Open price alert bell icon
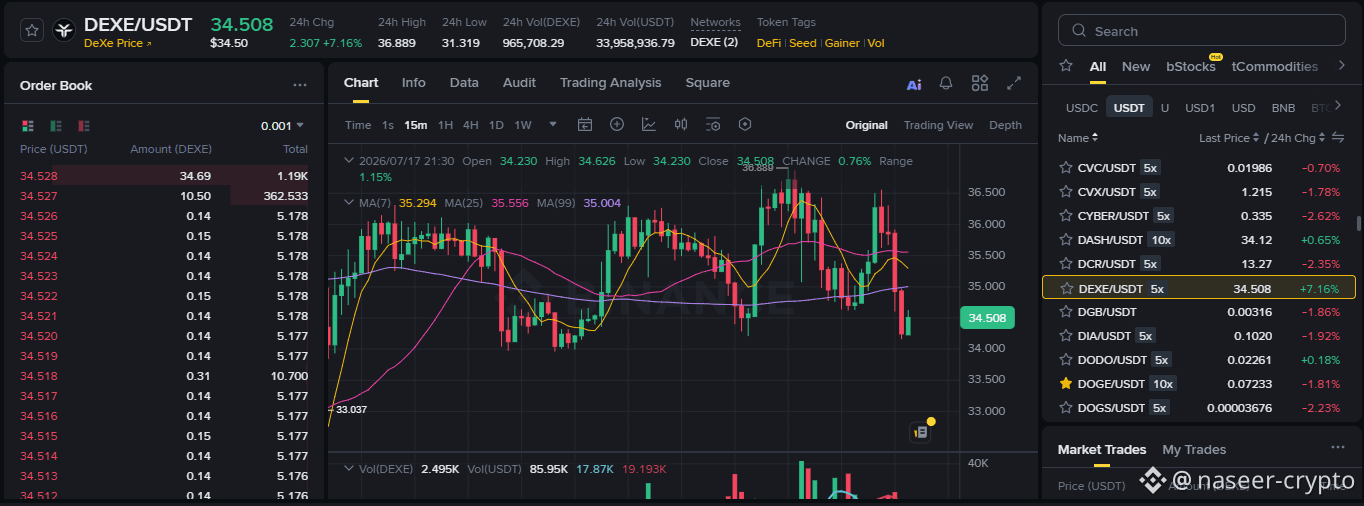 click(x=946, y=84)
